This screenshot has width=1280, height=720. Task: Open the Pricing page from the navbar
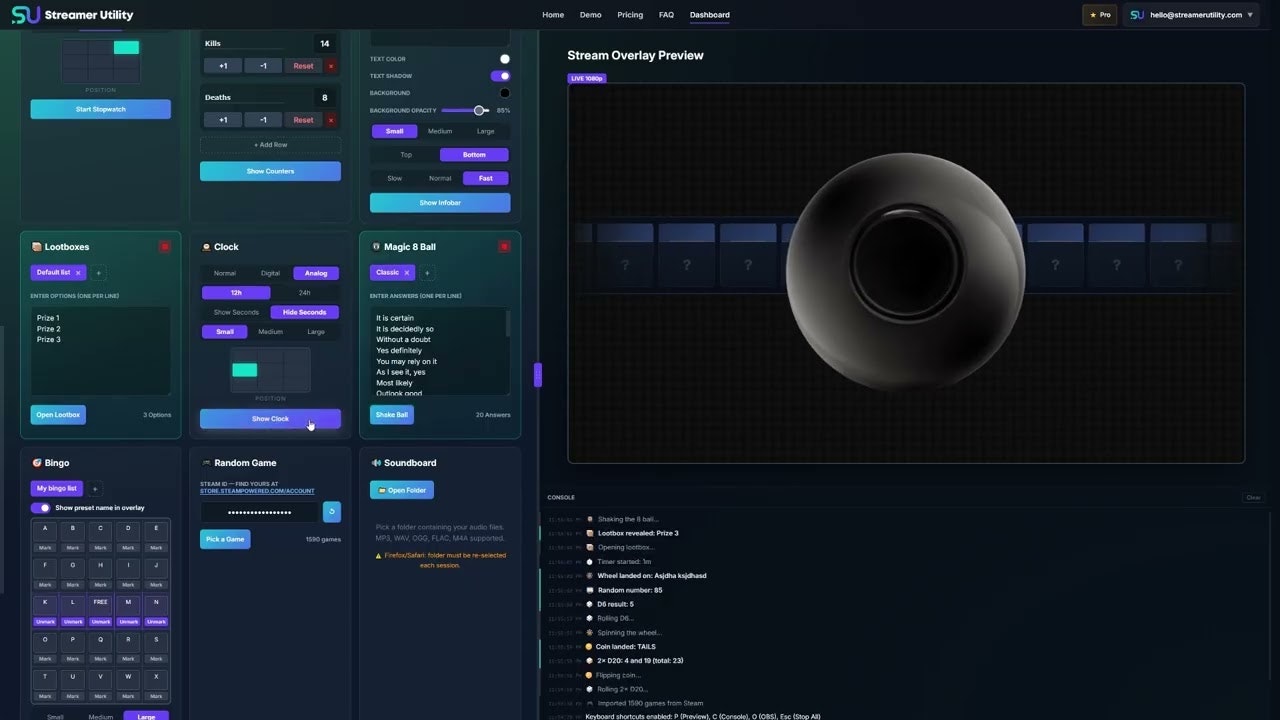[x=630, y=15]
